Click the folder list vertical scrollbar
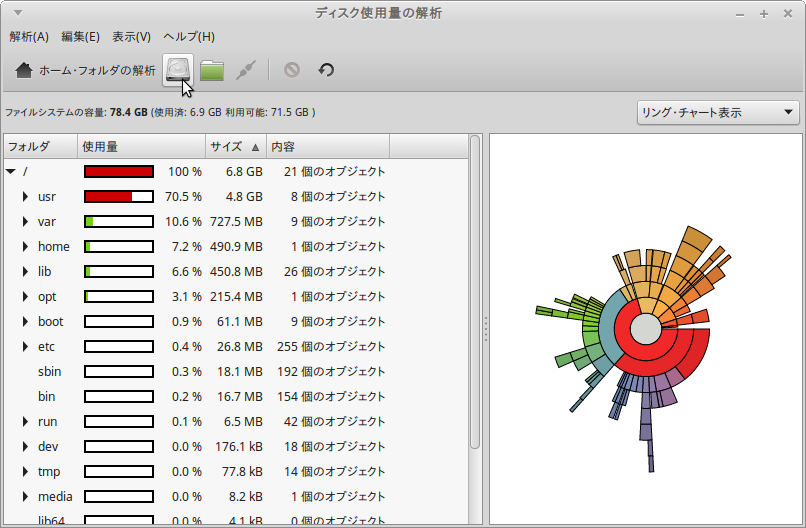 click(x=475, y=292)
